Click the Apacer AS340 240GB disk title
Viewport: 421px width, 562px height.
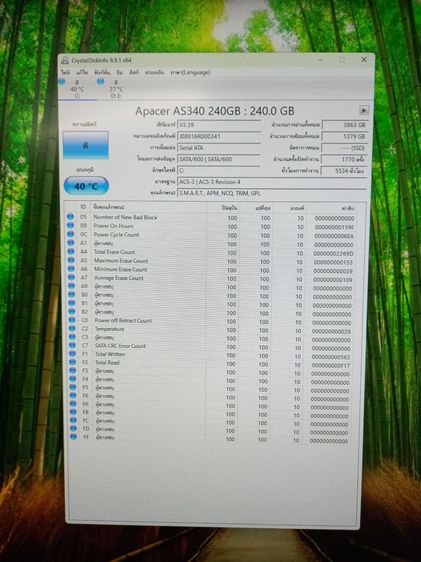coord(215,111)
